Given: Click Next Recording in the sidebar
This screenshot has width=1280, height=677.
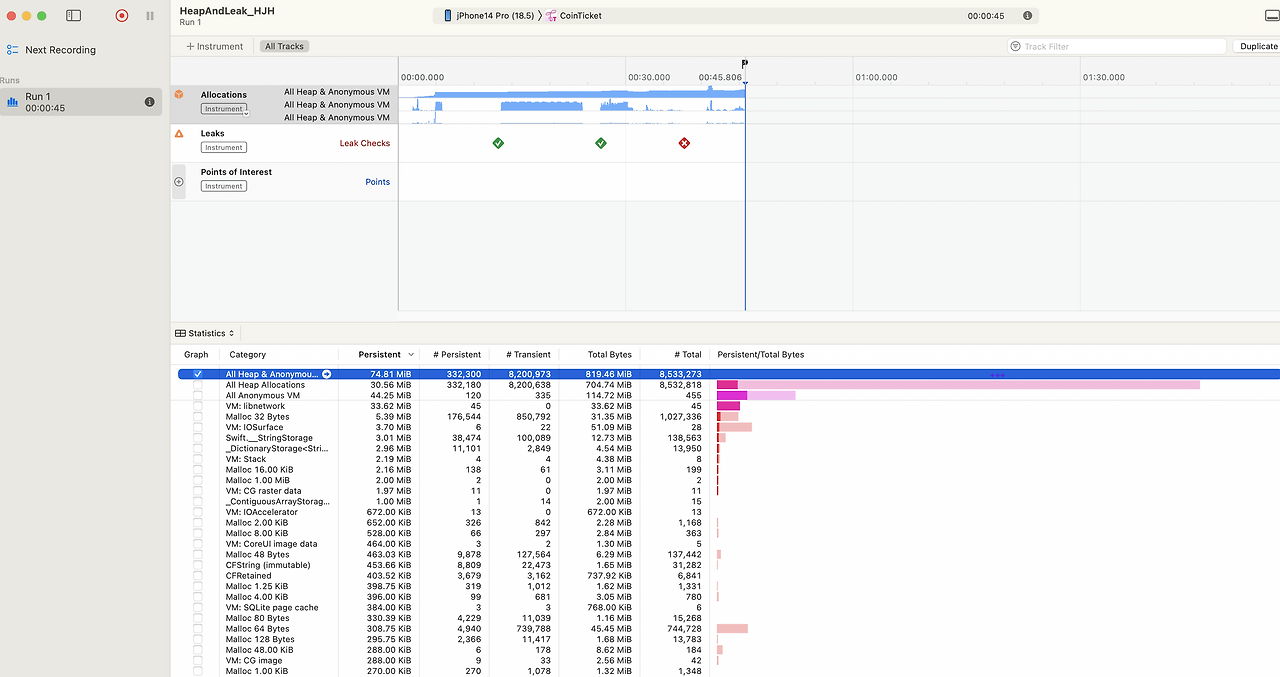Looking at the screenshot, I should [60, 50].
